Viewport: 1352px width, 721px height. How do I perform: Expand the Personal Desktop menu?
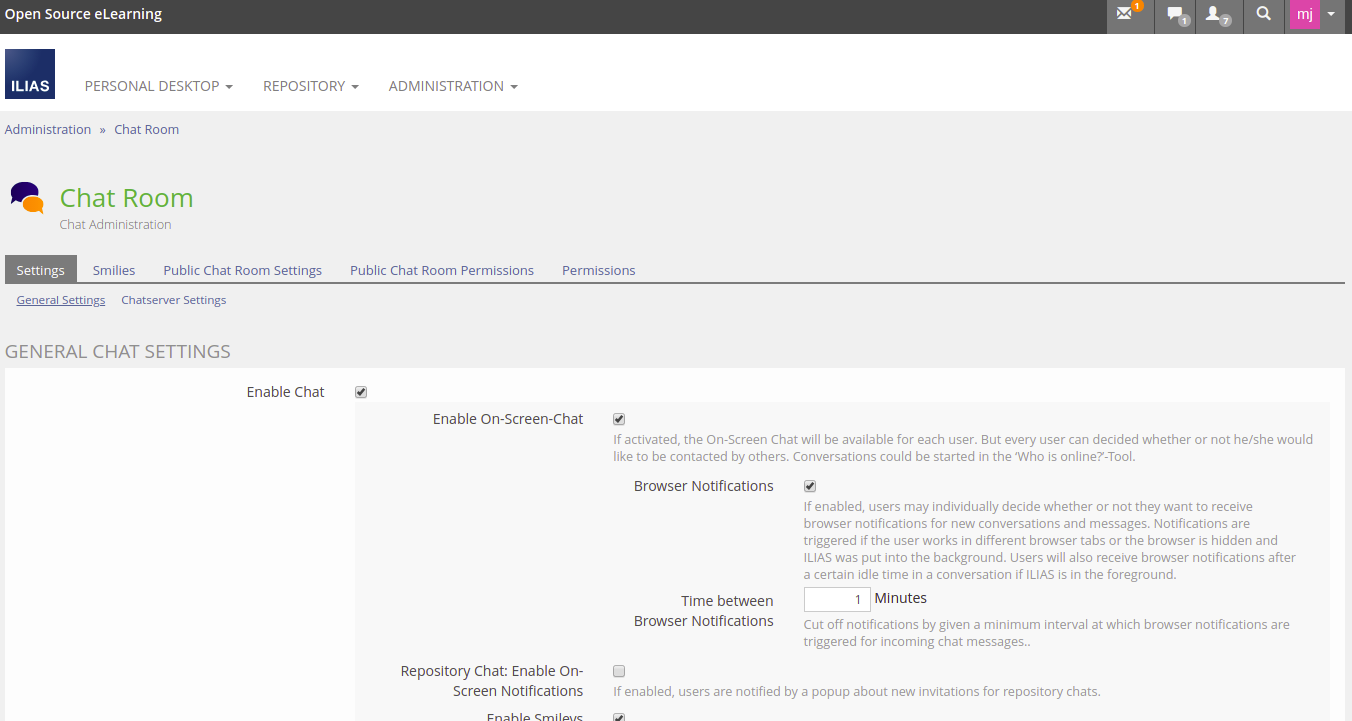pos(158,86)
